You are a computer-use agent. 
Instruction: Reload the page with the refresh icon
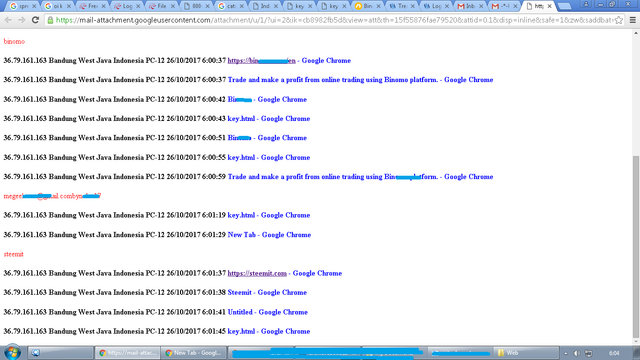[x=36, y=20]
